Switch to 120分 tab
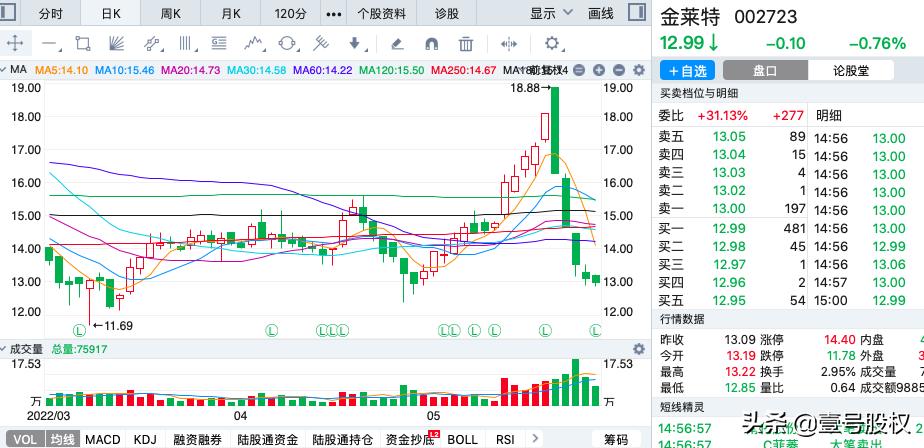 point(291,14)
